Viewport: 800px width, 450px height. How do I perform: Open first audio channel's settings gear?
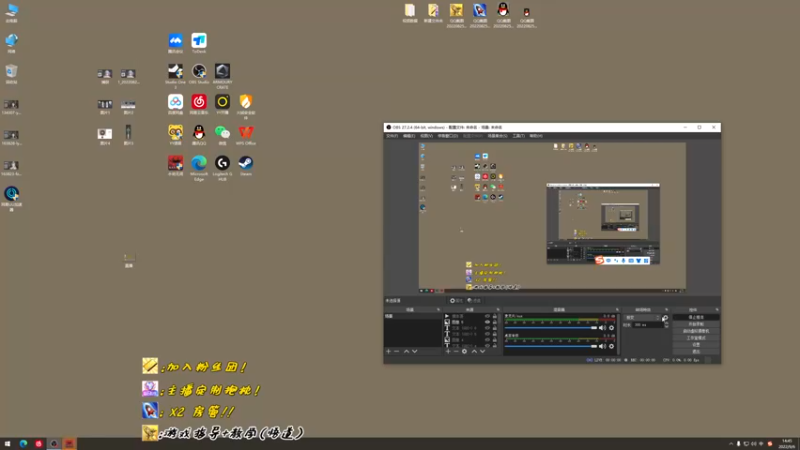[x=611, y=328]
